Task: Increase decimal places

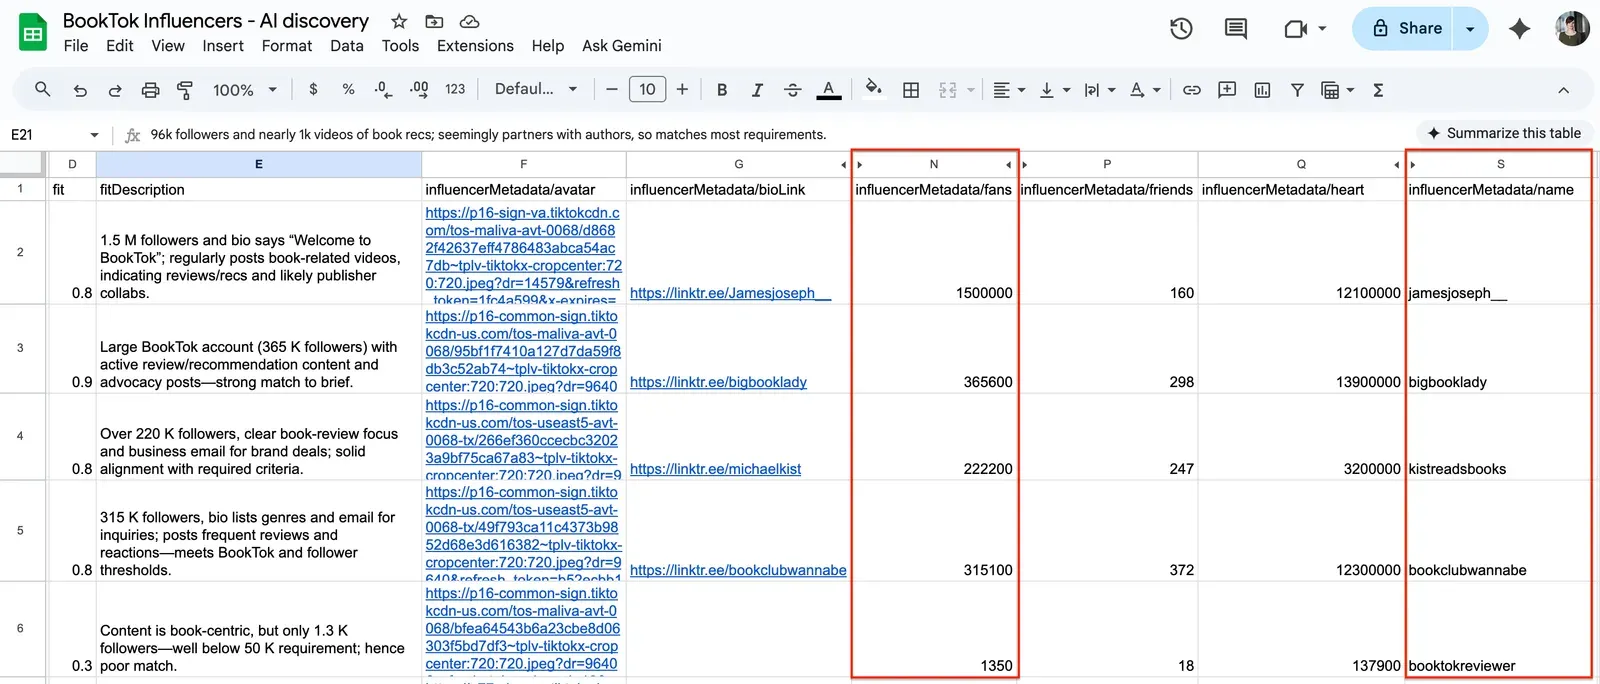Action: 419,89
